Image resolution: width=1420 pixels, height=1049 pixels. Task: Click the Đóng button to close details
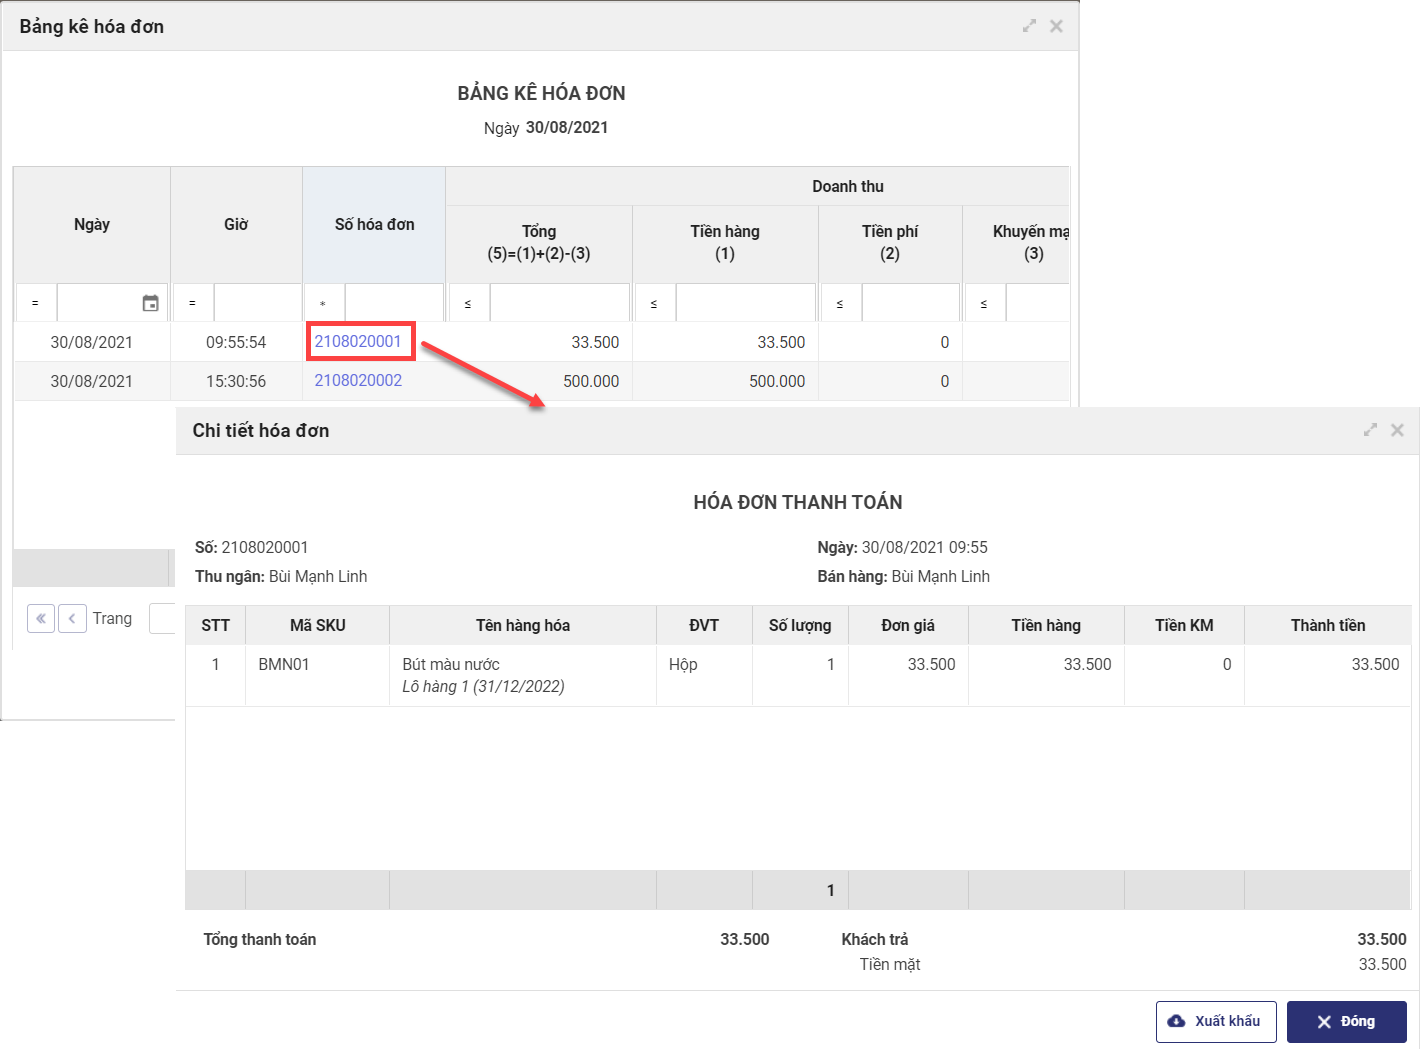pyautogui.click(x=1347, y=1022)
